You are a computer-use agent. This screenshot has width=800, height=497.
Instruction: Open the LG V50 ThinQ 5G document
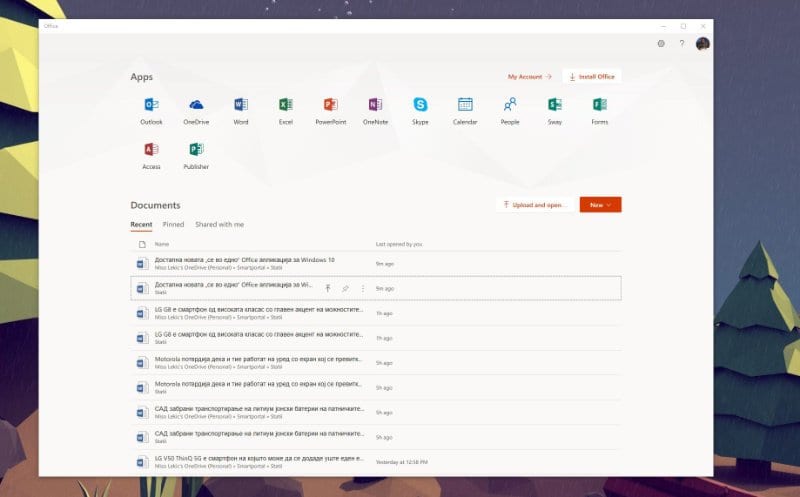point(376,462)
